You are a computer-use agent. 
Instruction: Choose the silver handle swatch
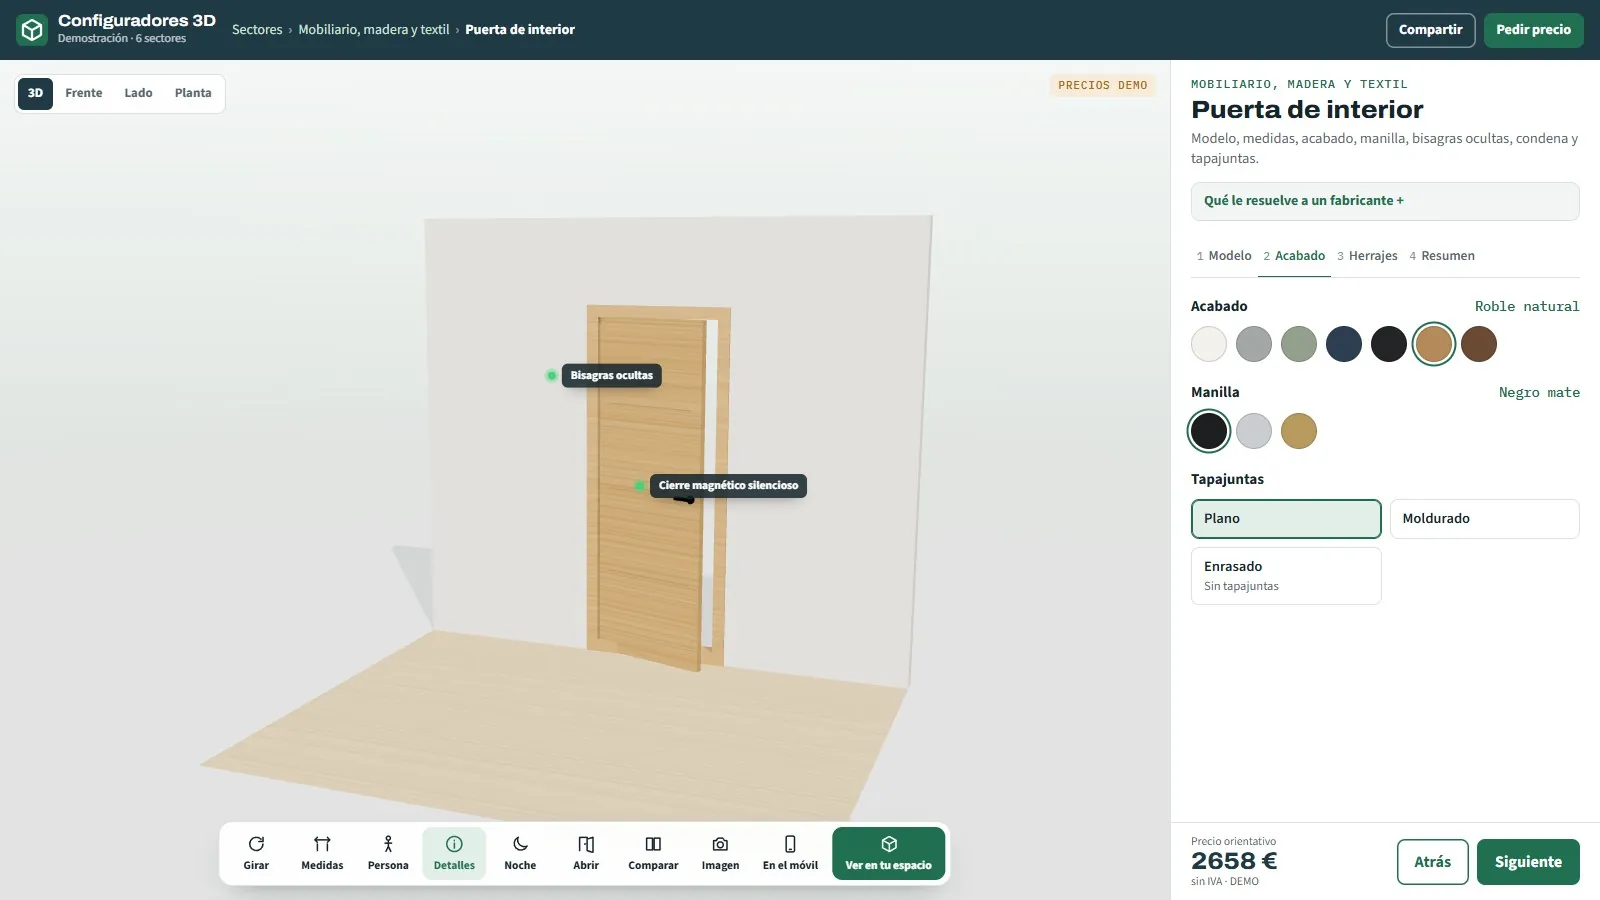point(1254,431)
